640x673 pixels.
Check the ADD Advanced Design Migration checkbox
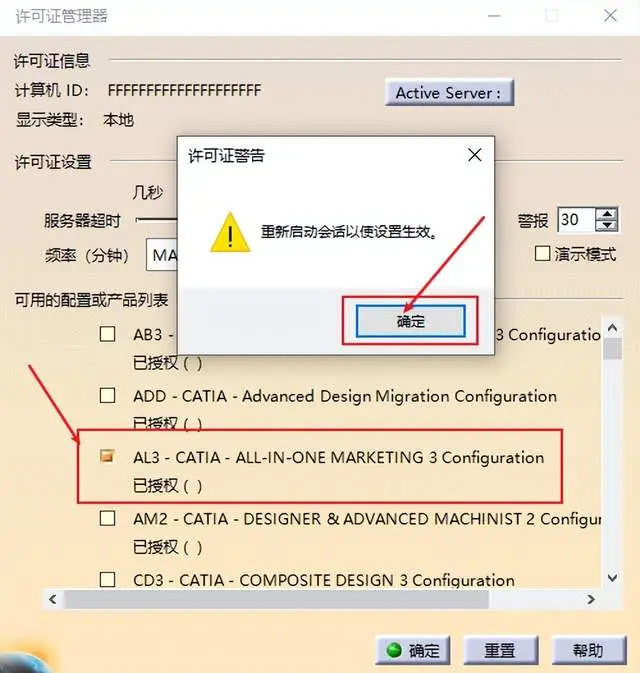(107, 395)
